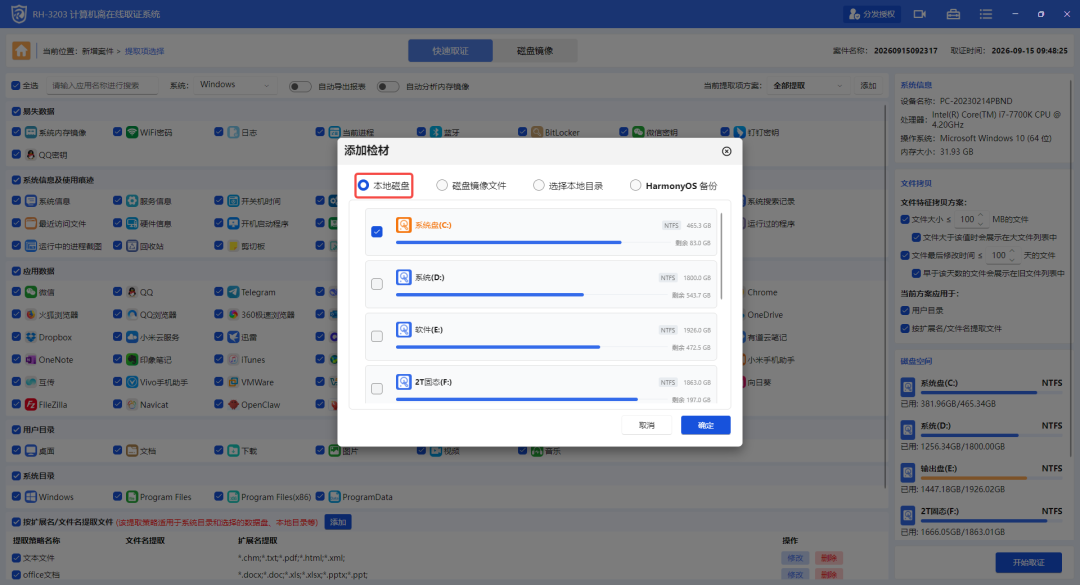Click the orange home icon
1080x585 pixels.
pyautogui.click(x=21, y=50)
